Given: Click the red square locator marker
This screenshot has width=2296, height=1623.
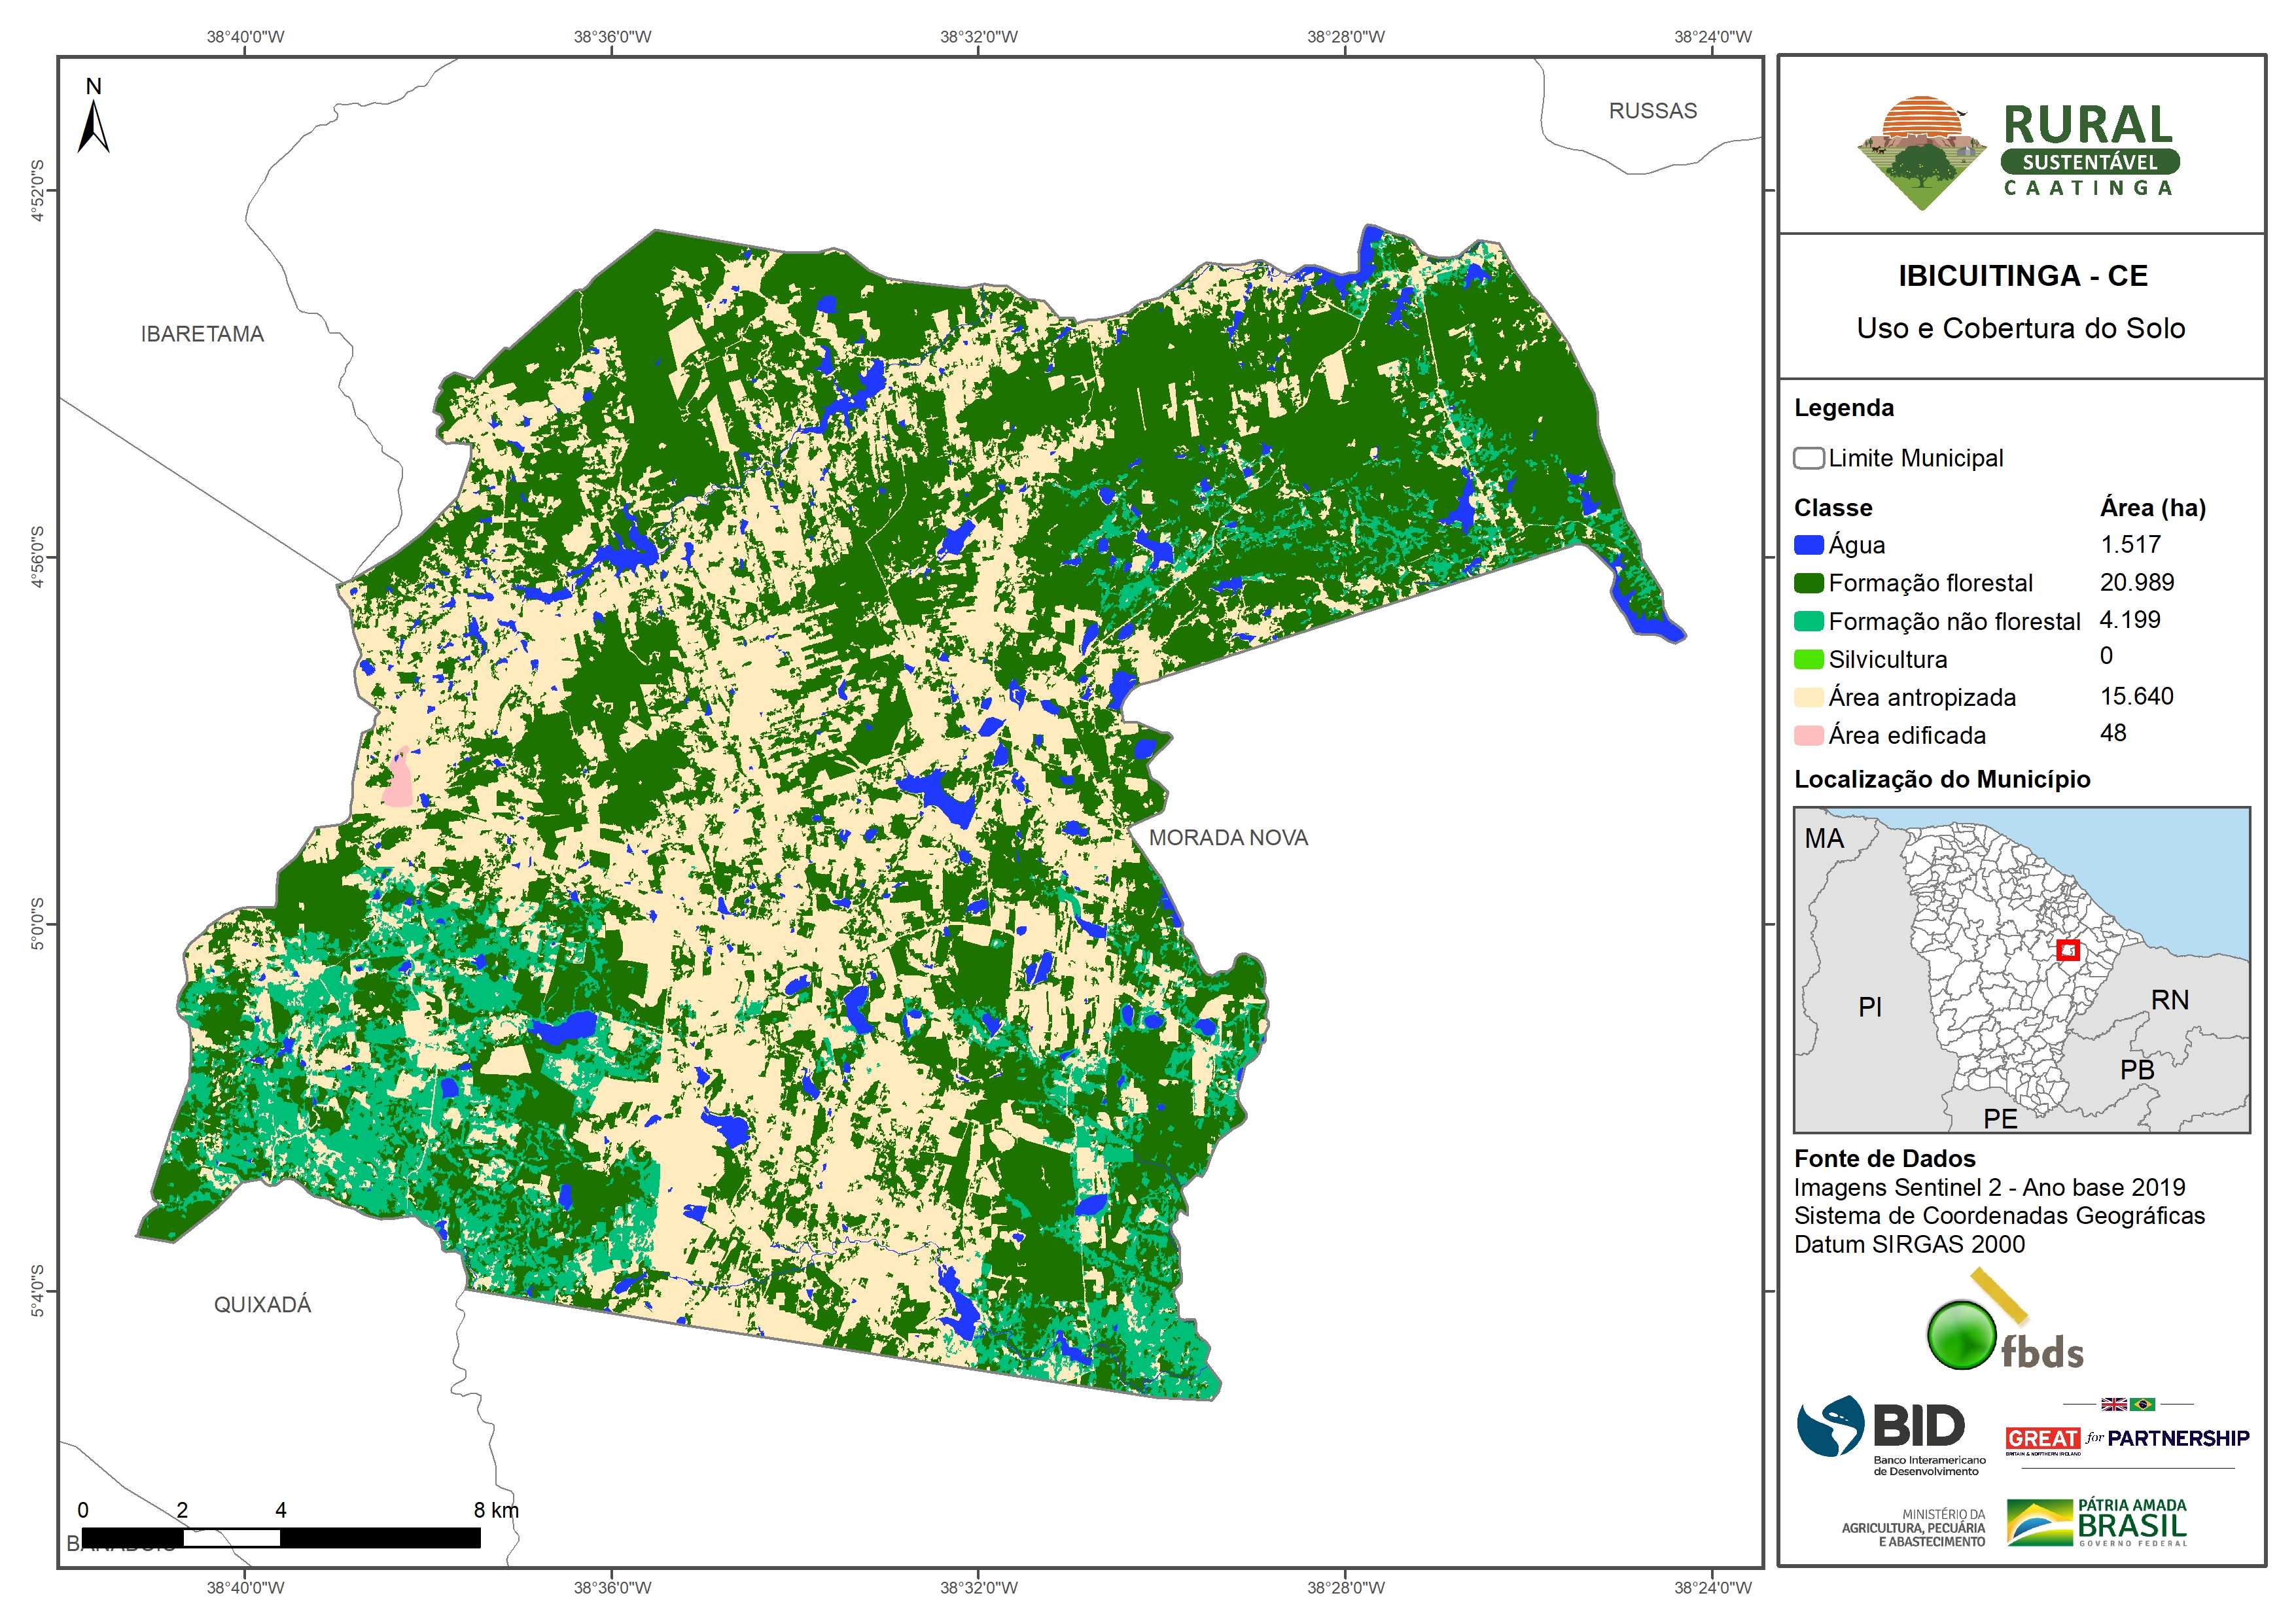Looking at the screenshot, I should (x=2068, y=950).
